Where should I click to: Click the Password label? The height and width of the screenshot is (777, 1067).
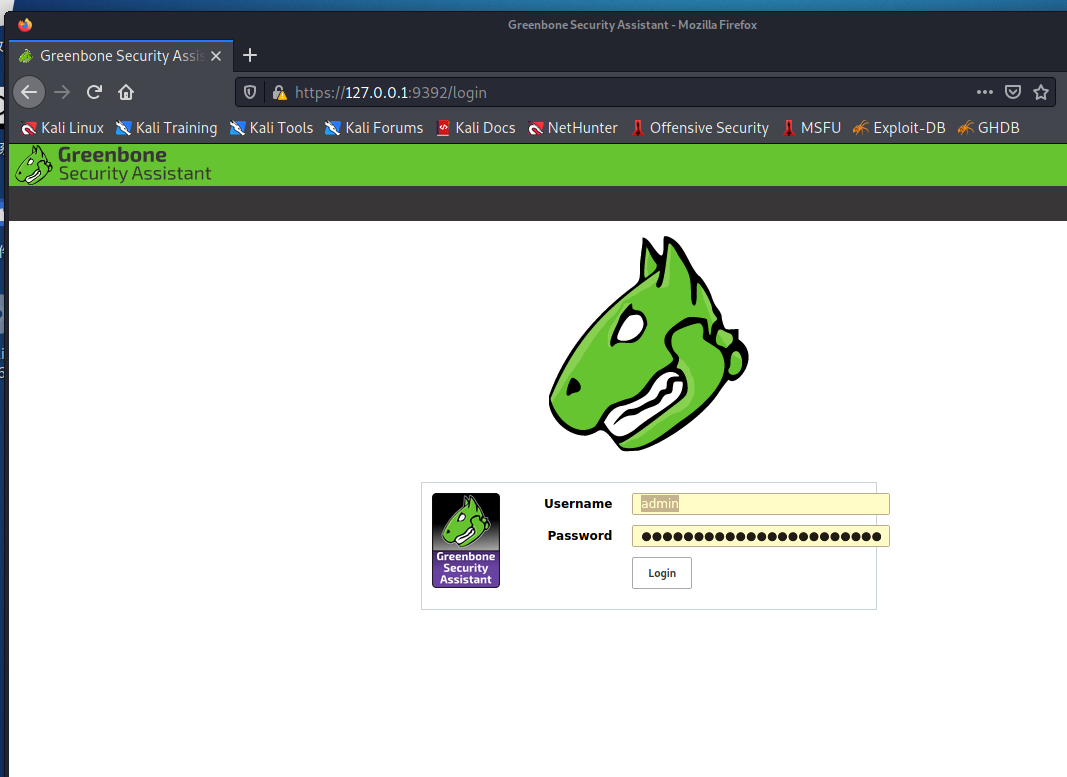[x=580, y=535]
